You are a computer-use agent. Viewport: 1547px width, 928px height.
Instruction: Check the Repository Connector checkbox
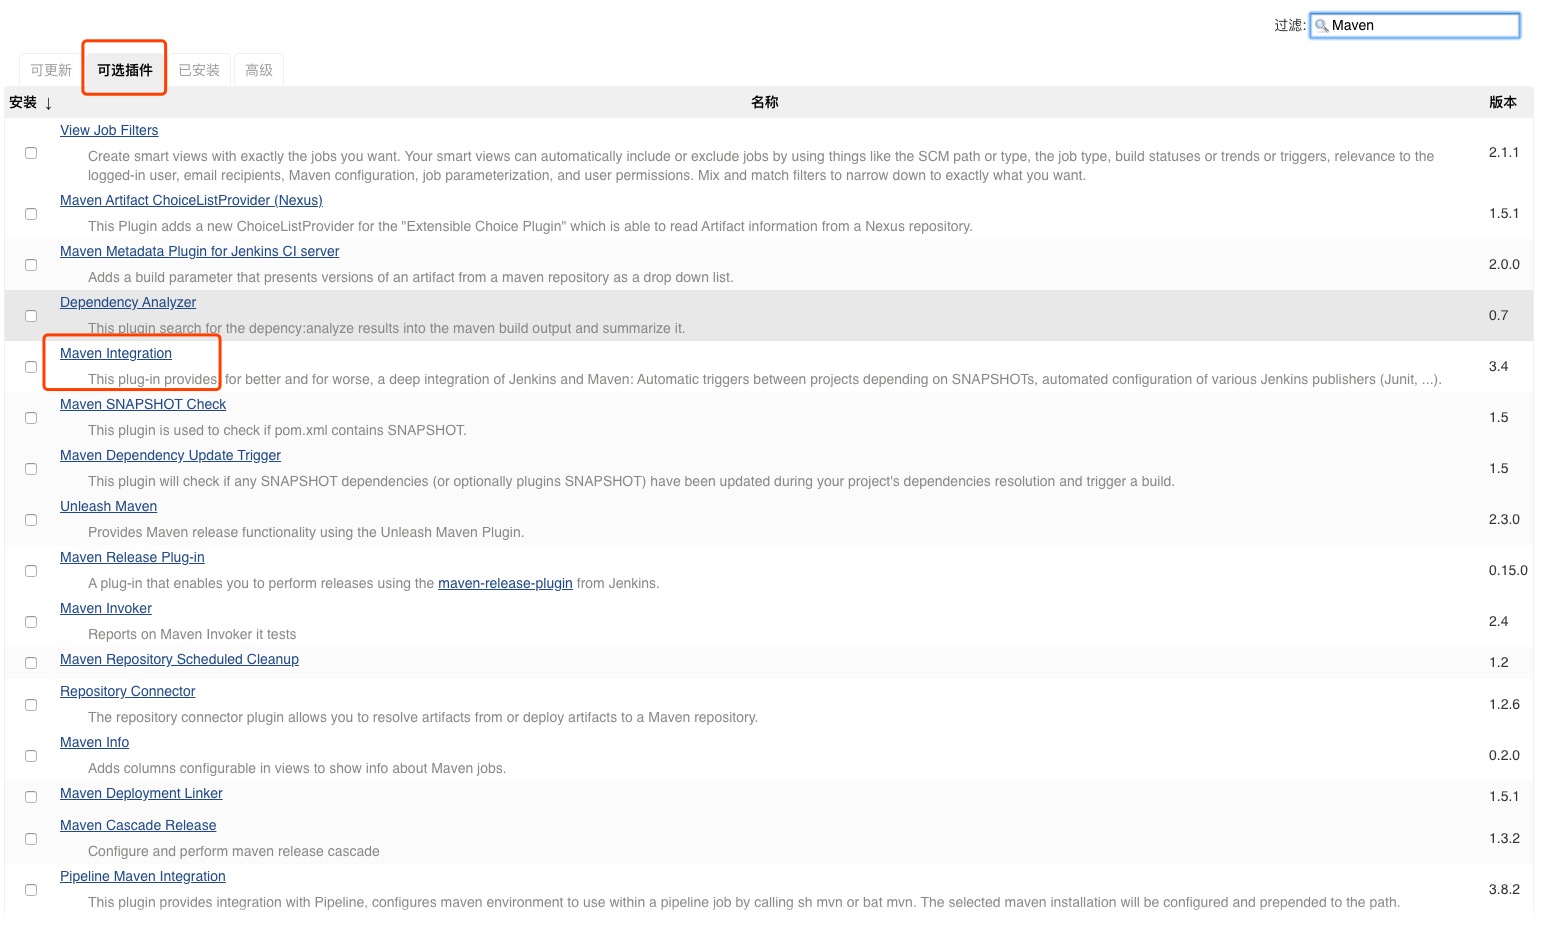31,705
